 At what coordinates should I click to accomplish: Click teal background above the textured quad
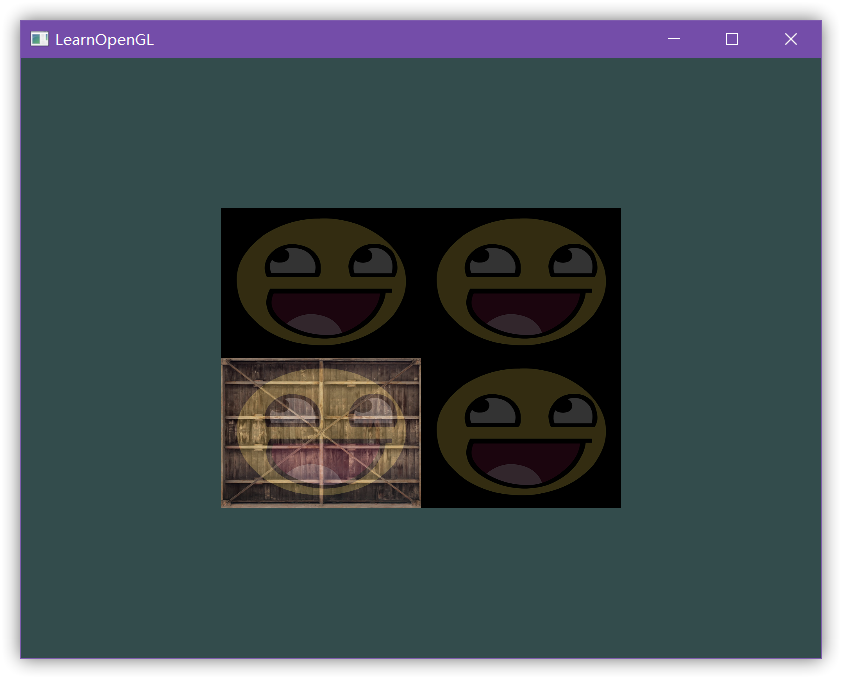421,130
